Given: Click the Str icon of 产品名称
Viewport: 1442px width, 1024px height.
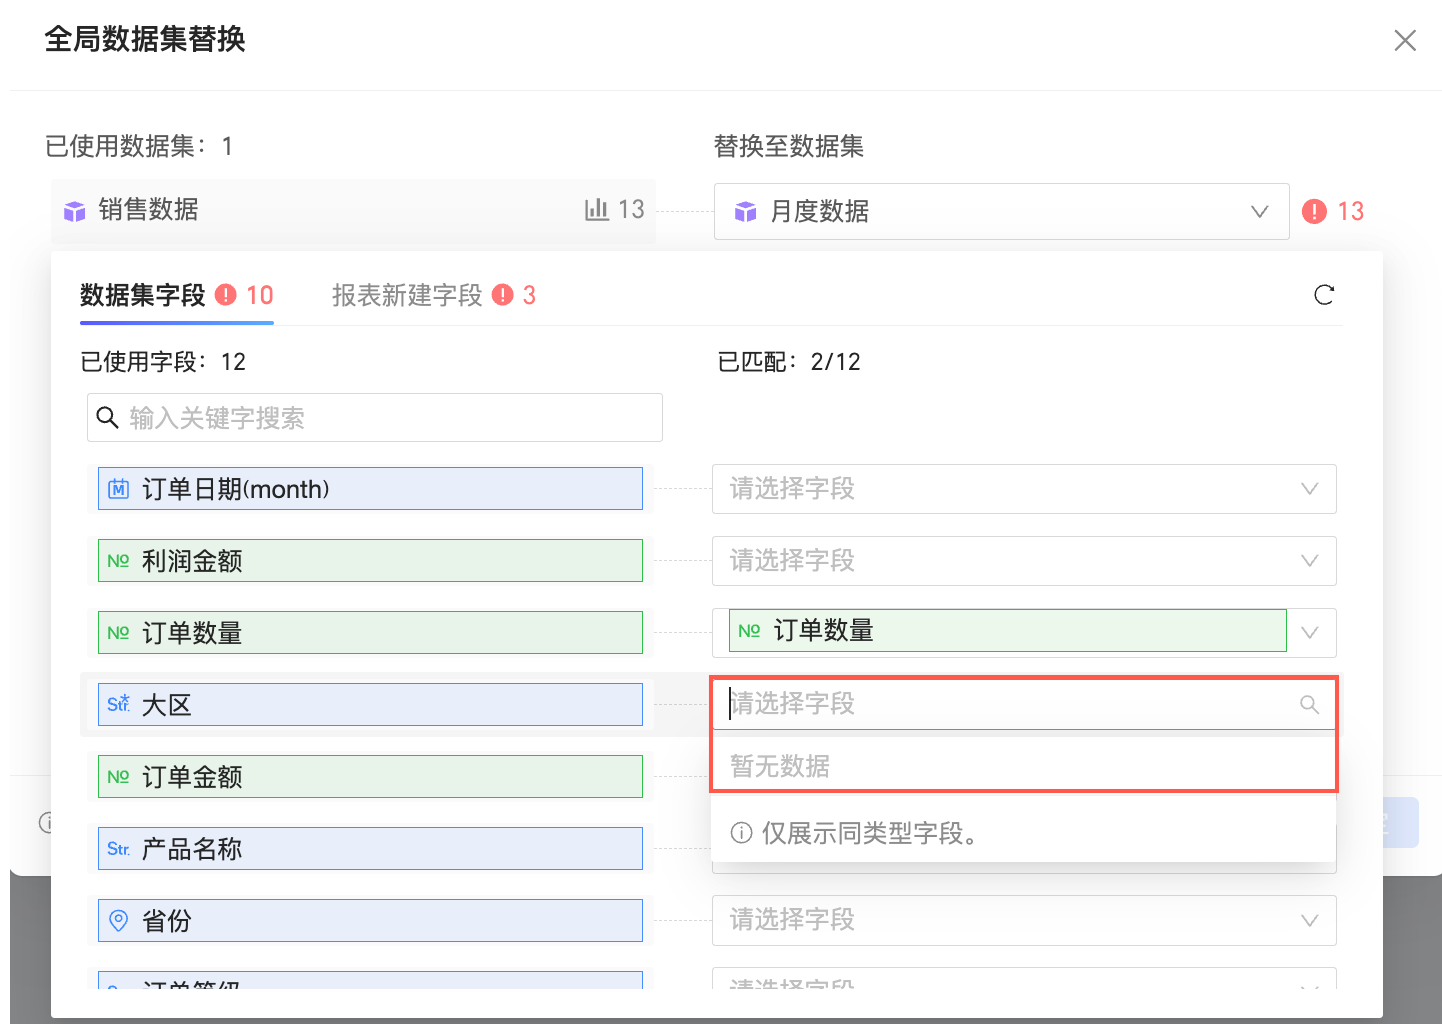Looking at the screenshot, I should [119, 849].
